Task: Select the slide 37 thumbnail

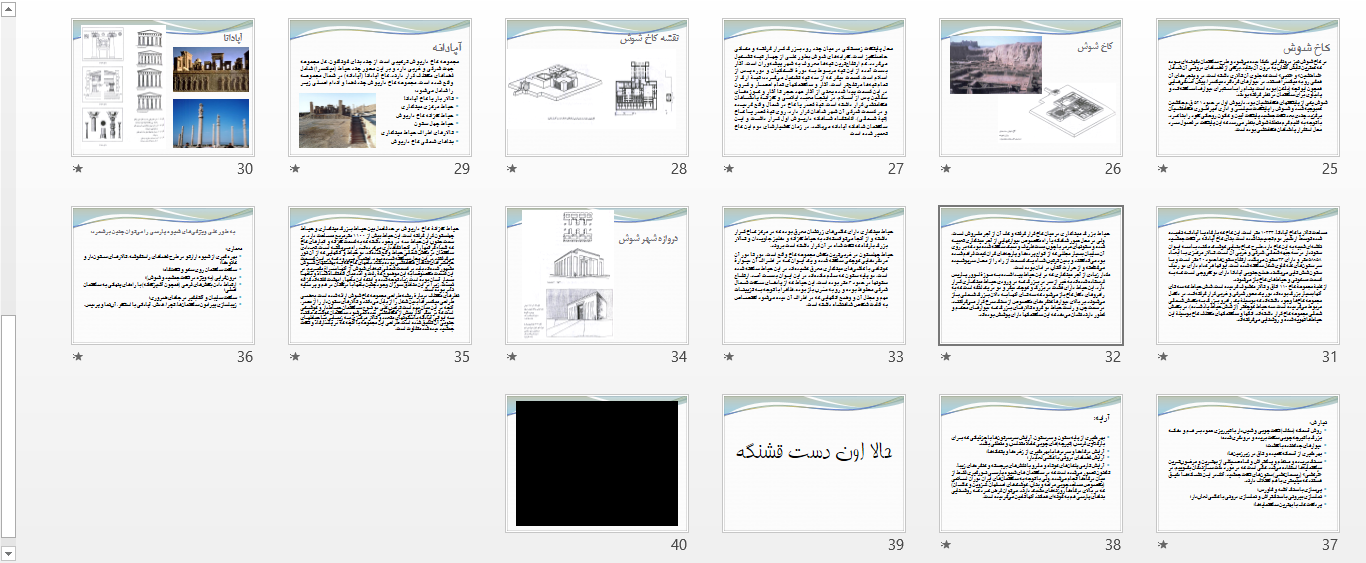Action: [1247, 463]
